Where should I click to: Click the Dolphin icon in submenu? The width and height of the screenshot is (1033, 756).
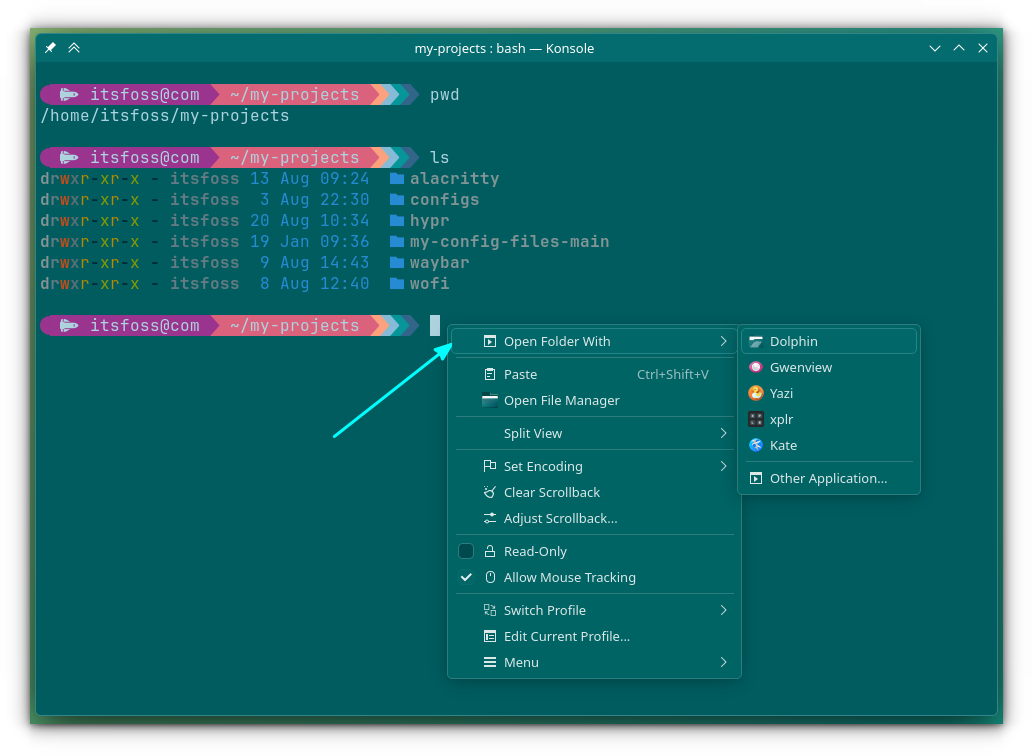pos(756,342)
